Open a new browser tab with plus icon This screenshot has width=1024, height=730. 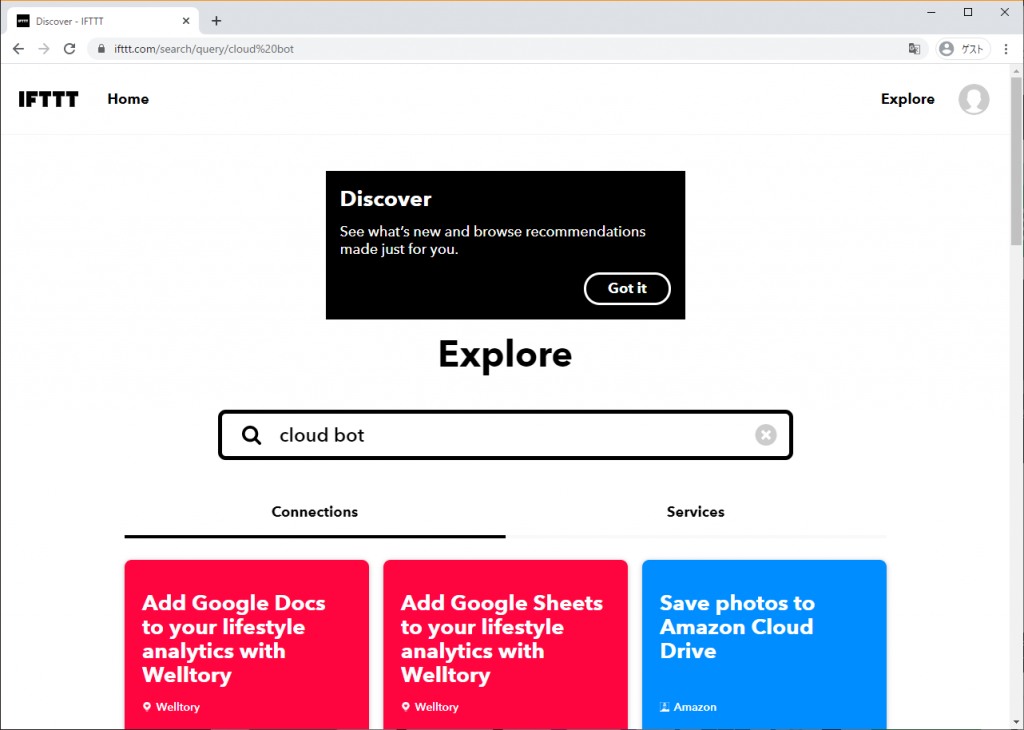point(216,21)
